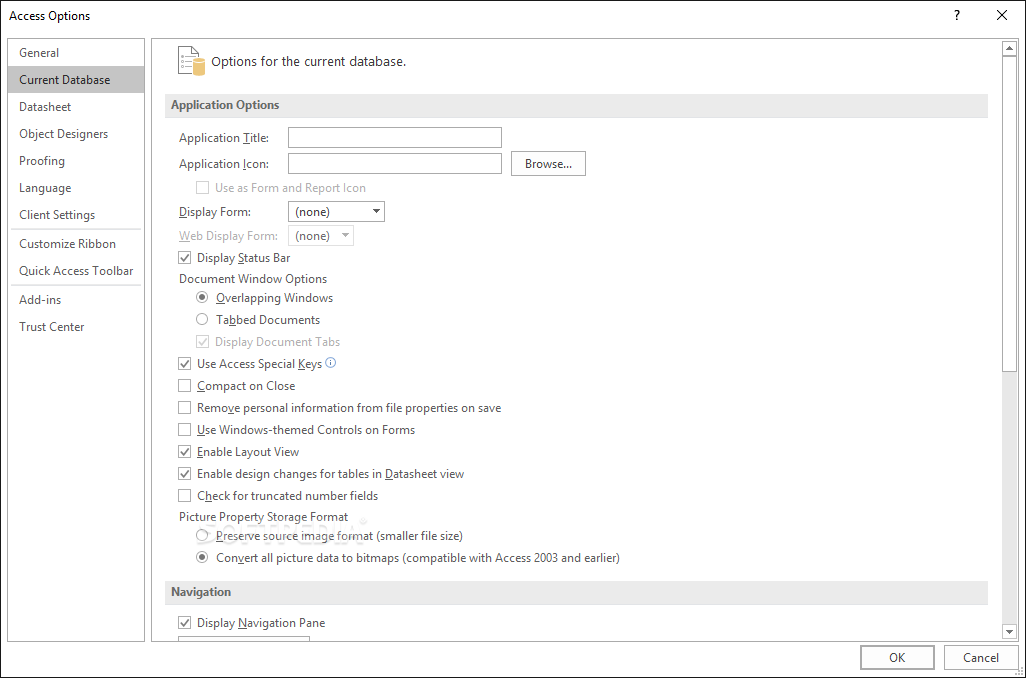Viewport: 1026px width, 678px height.
Task: Click the Browse button for Application Icon
Action: pos(548,164)
